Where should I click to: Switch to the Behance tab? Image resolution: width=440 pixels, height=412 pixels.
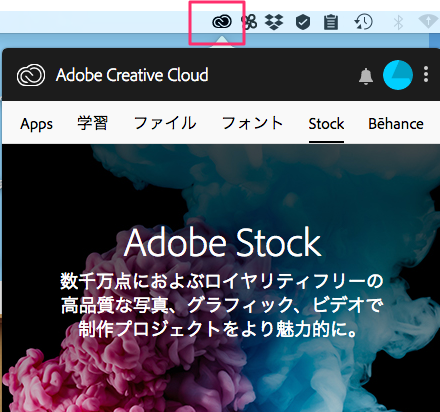396,124
